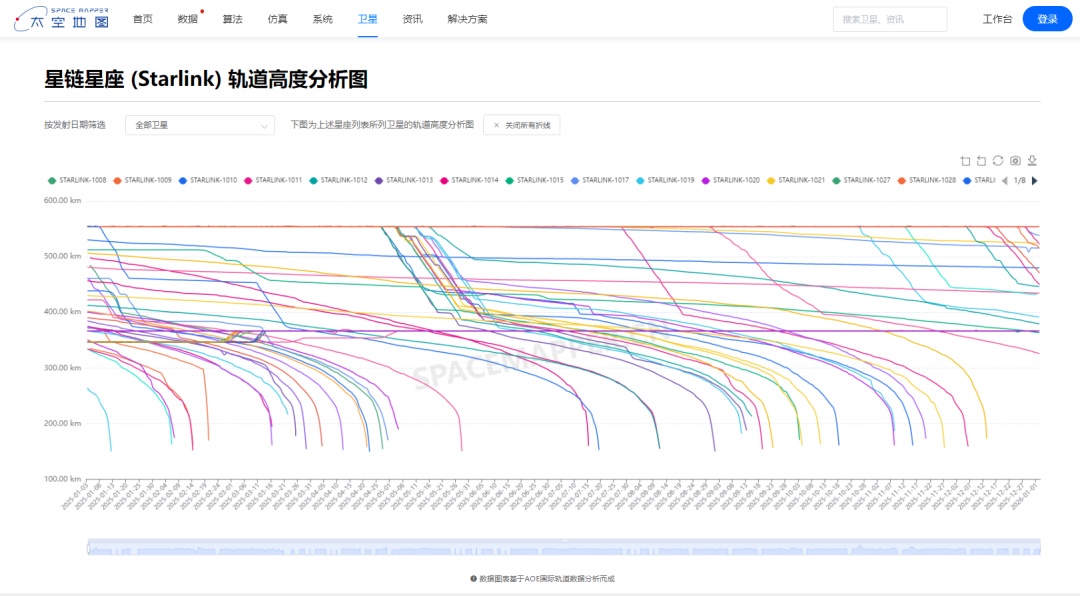Go to next legend page arrow
The width and height of the screenshot is (1080, 596).
coord(1035,181)
